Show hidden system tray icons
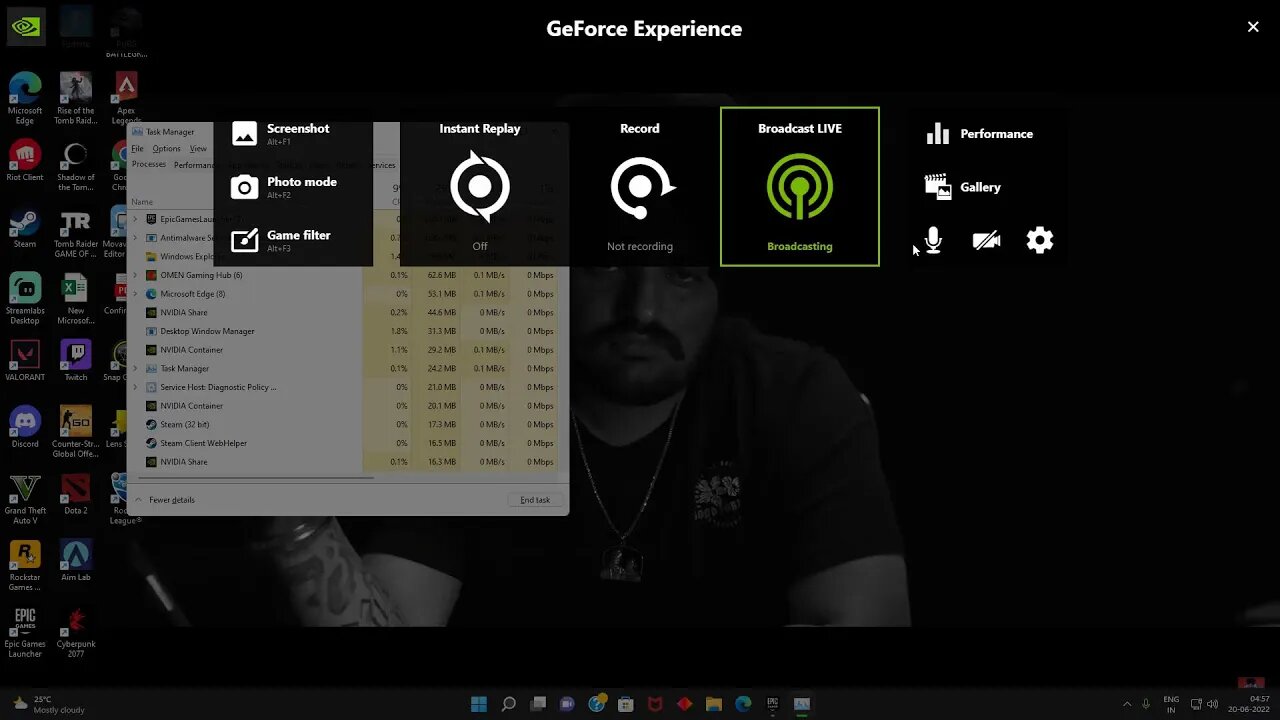 pos(1127,704)
